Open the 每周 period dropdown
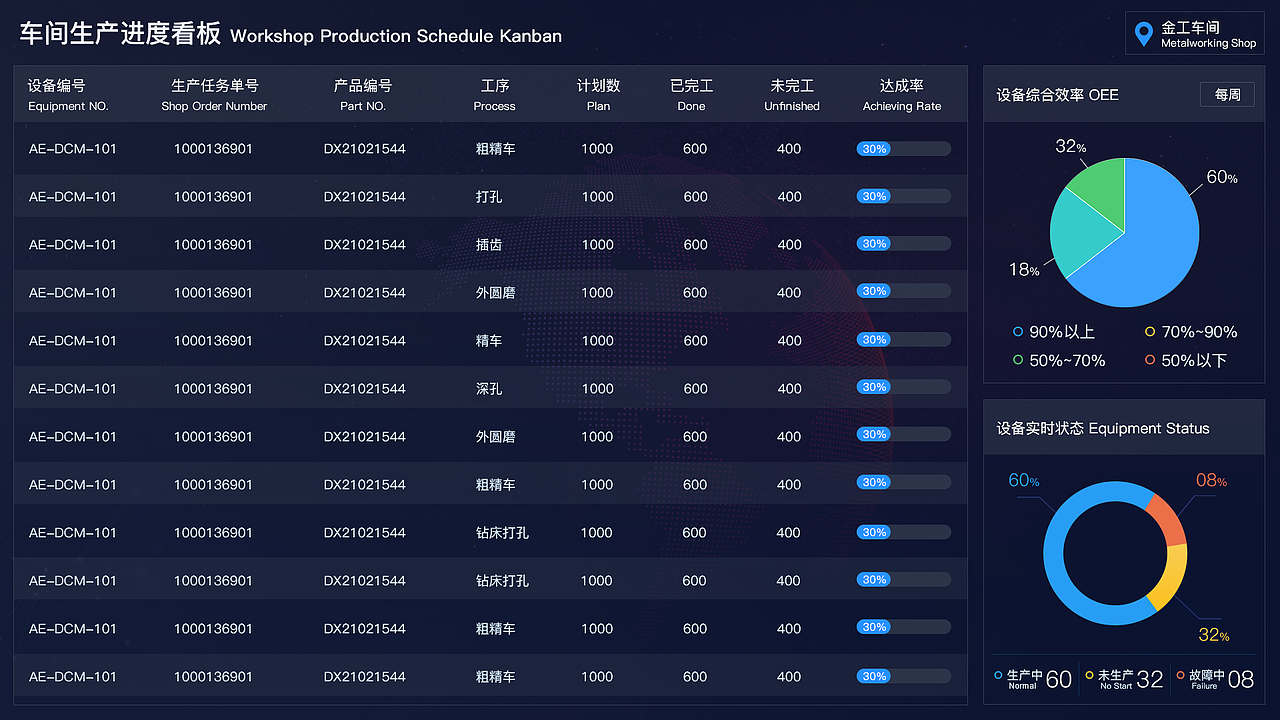This screenshot has width=1280, height=720. [1227, 95]
